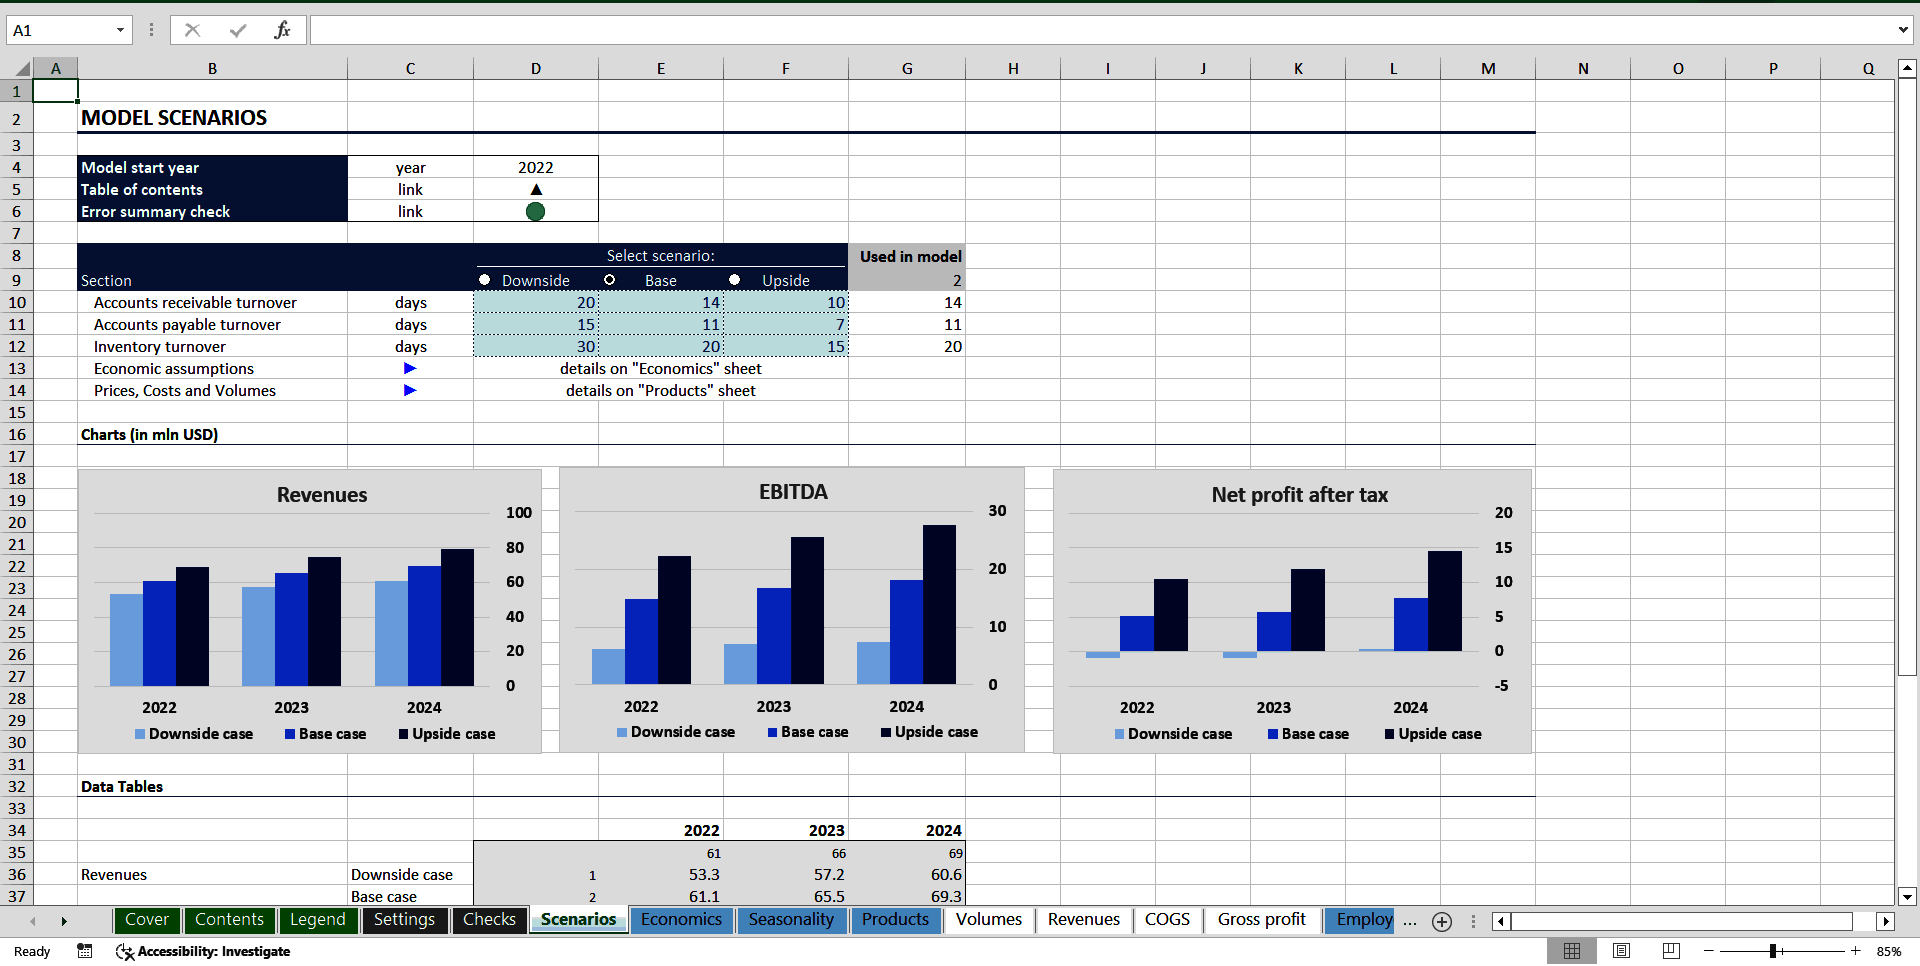The width and height of the screenshot is (1920, 966).
Task: Click the Prices, Costs and Volumes arrow
Action: pyautogui.click(x=410, y=391)
